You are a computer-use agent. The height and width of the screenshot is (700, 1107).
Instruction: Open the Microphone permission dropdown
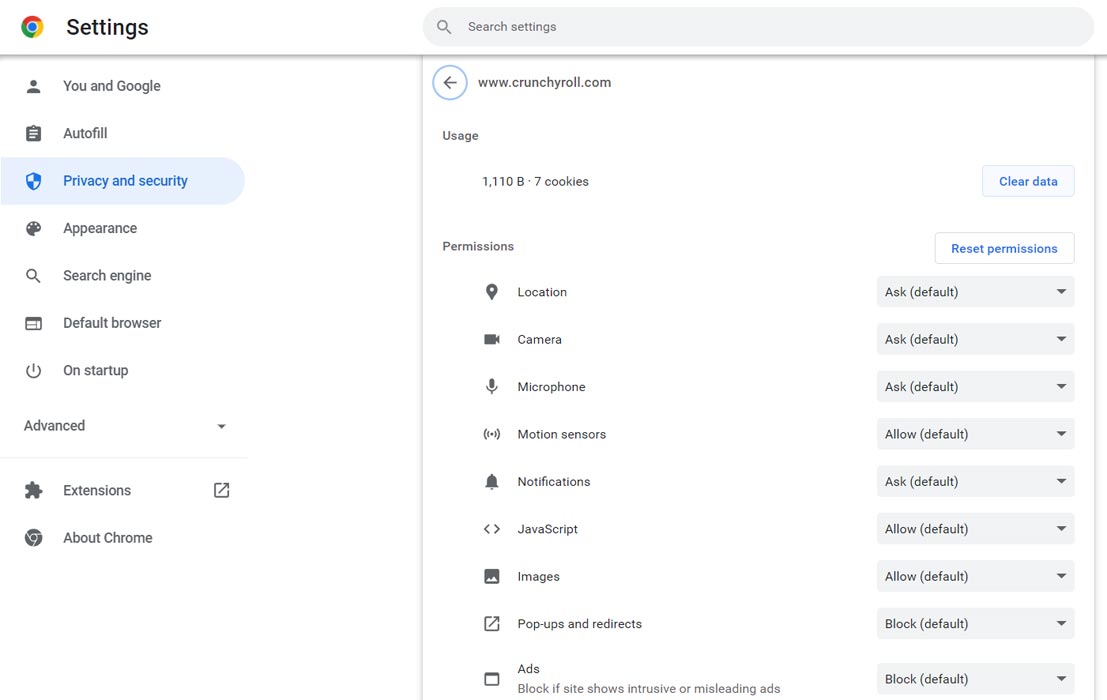(976, 387)
